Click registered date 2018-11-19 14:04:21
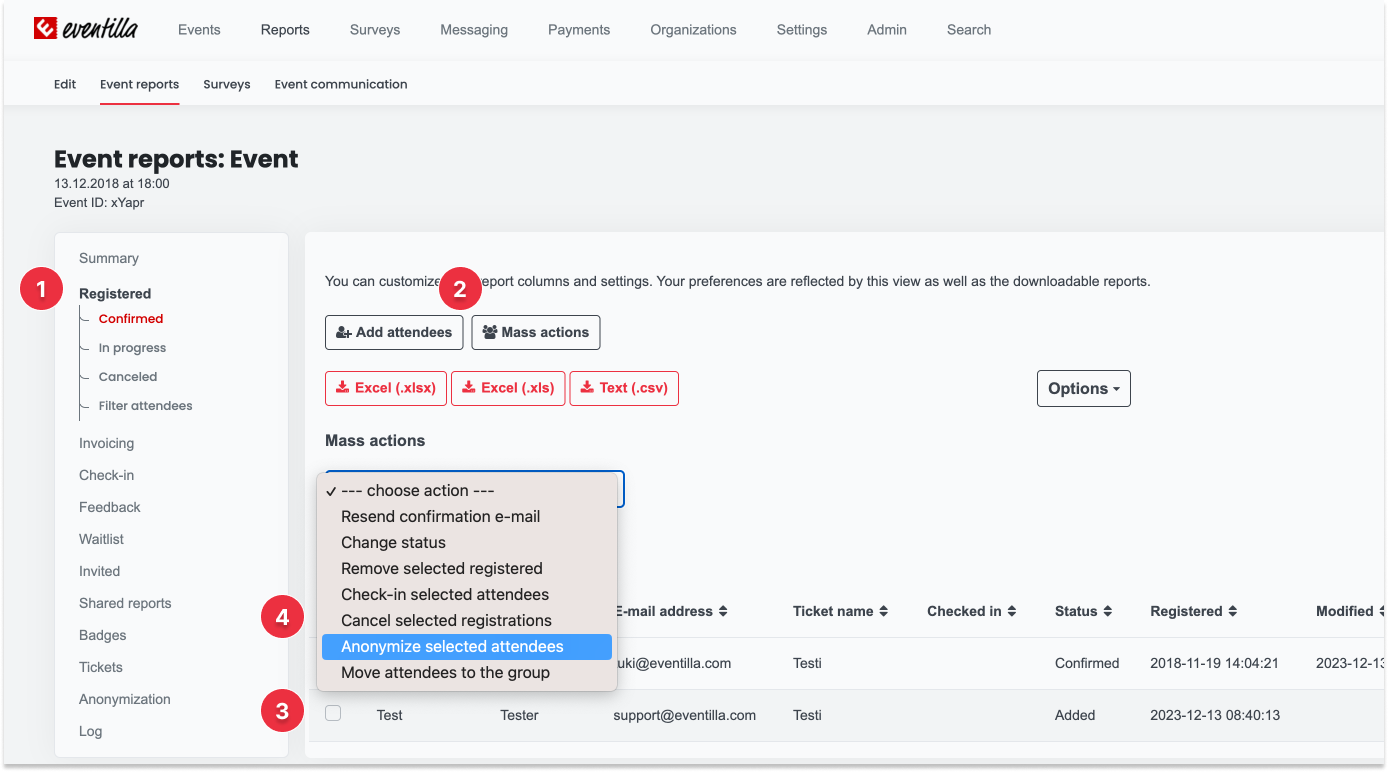 1215,663
